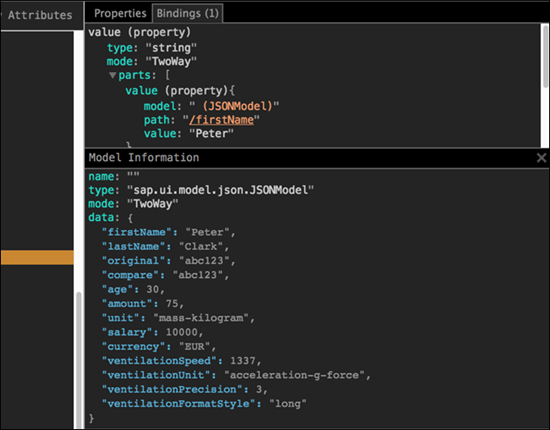Image resolution: width=550 pixels, height=430 pixels.
Task: Open the Attributes tab
Action: 40,15
